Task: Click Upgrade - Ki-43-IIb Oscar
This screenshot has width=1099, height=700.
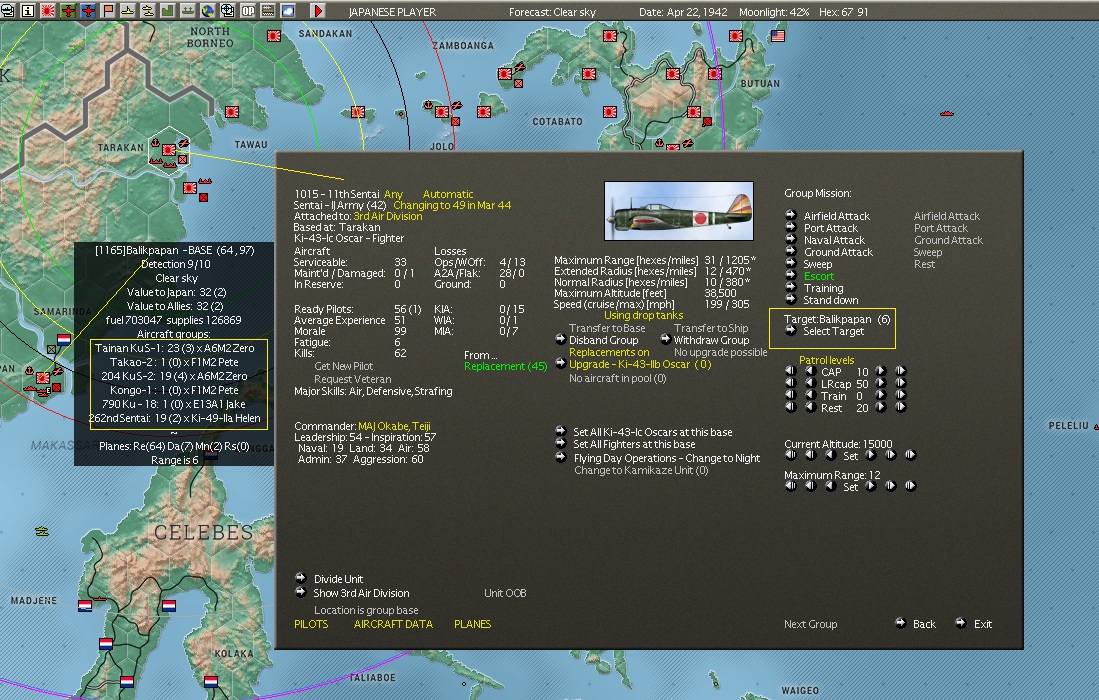Action: (x=561, y=363)
